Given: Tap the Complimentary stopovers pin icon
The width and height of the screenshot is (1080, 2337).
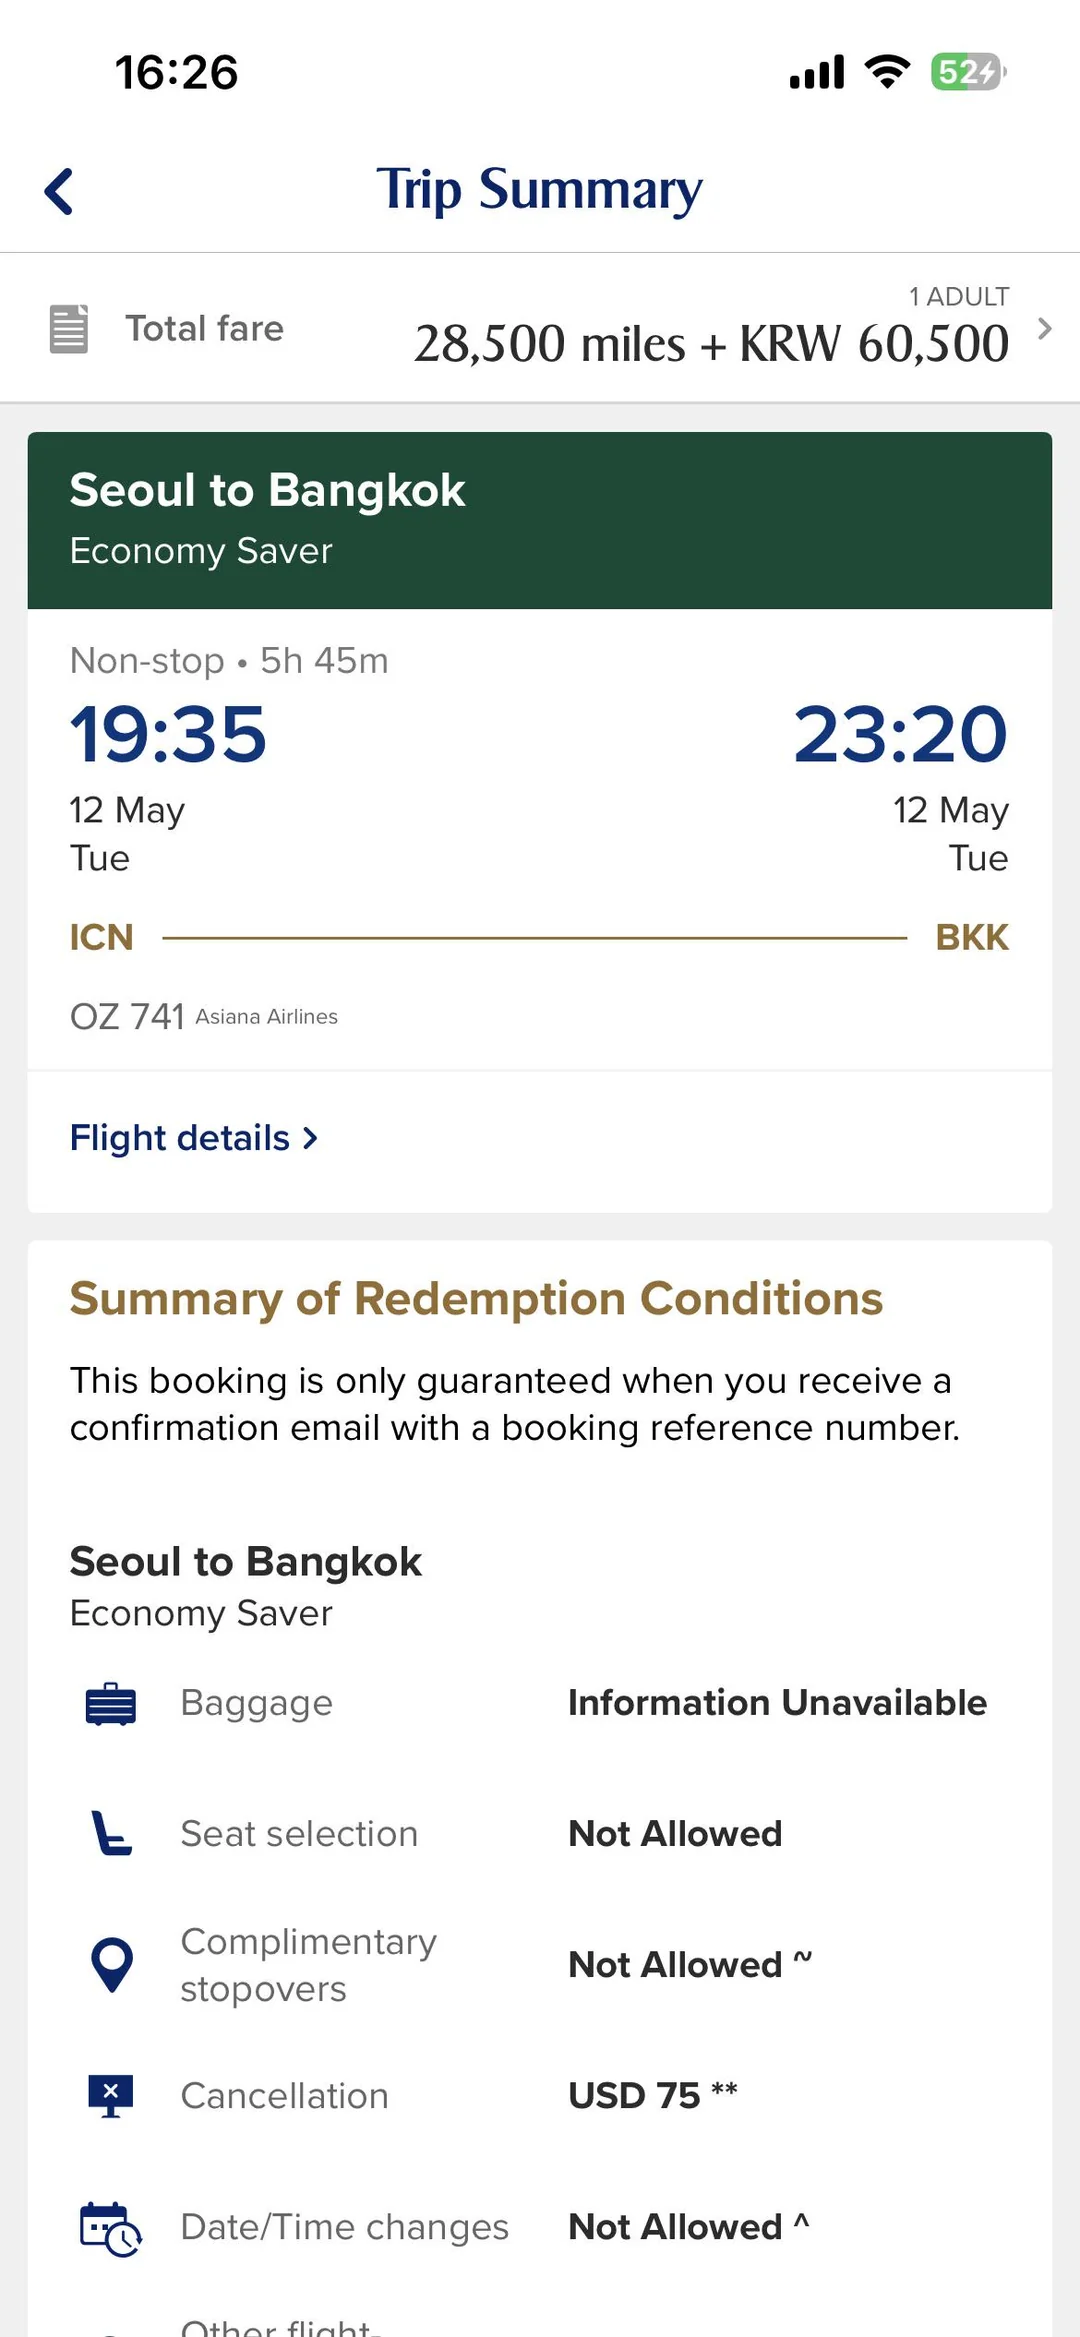Looking at the screenshot, I should [x=111, y=1964].
